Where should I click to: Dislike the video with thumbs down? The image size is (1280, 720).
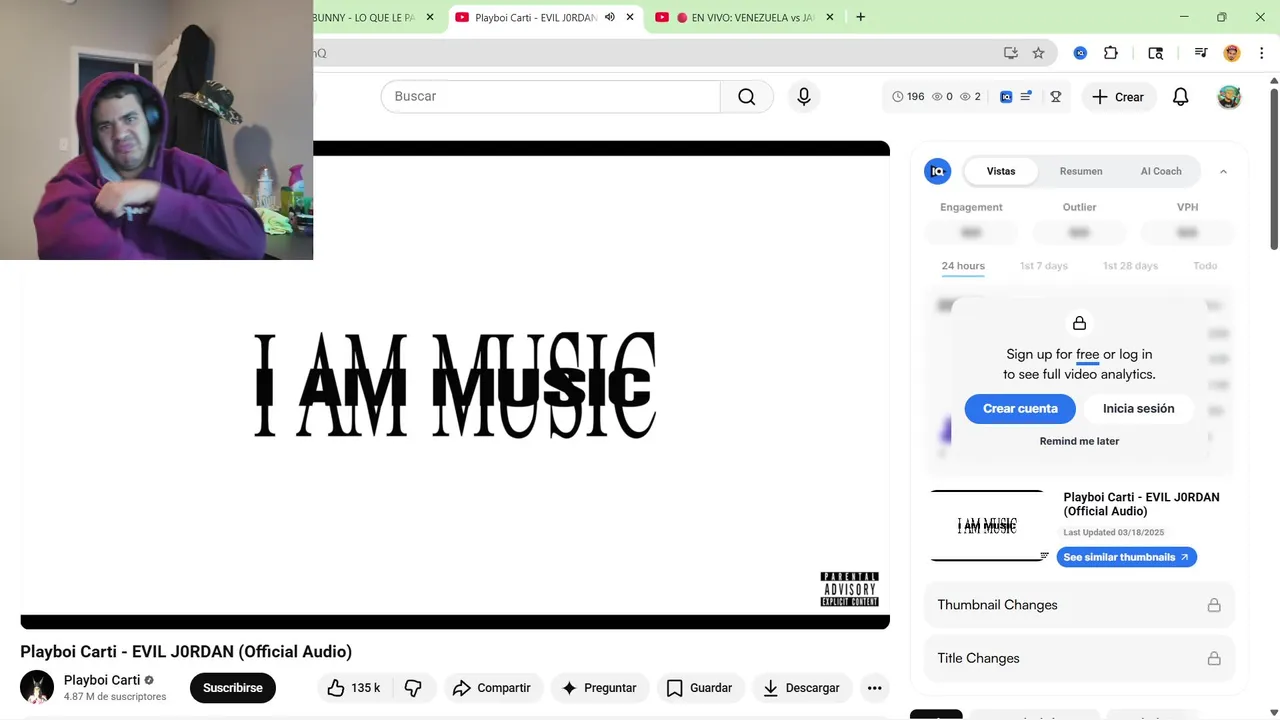(x=413, y=688)
